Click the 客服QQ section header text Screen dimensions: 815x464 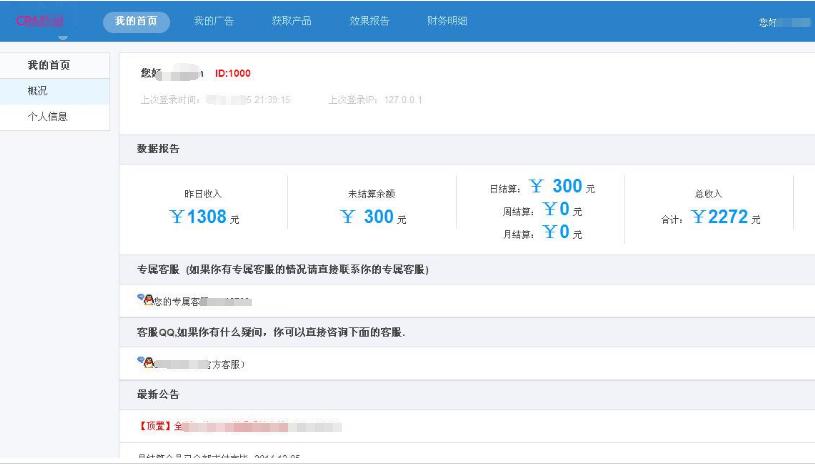click(x=271, y=332)
